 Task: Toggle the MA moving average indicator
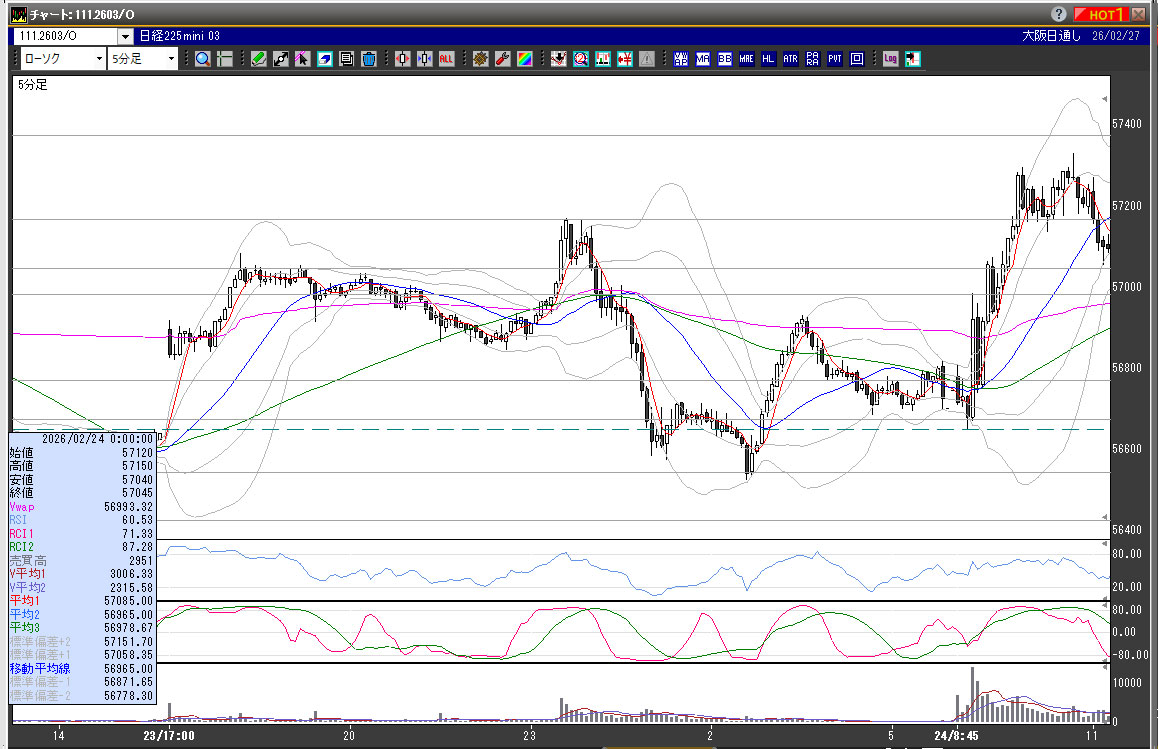coord(703,59)
